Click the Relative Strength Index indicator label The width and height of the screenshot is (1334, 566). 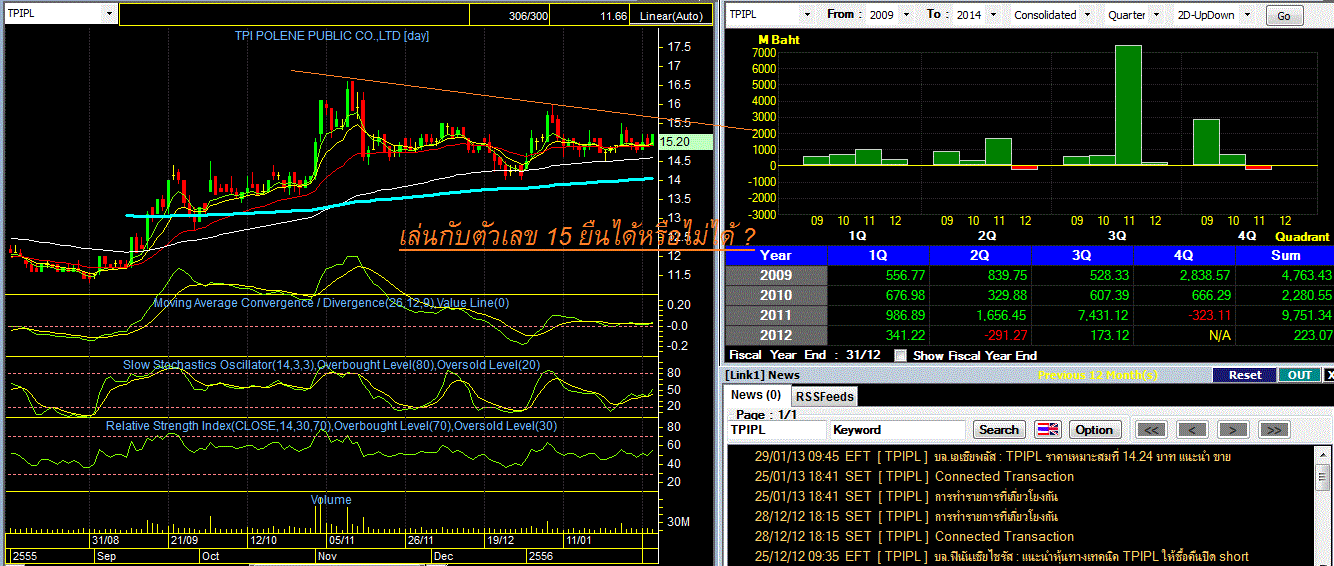click(332, 426)
